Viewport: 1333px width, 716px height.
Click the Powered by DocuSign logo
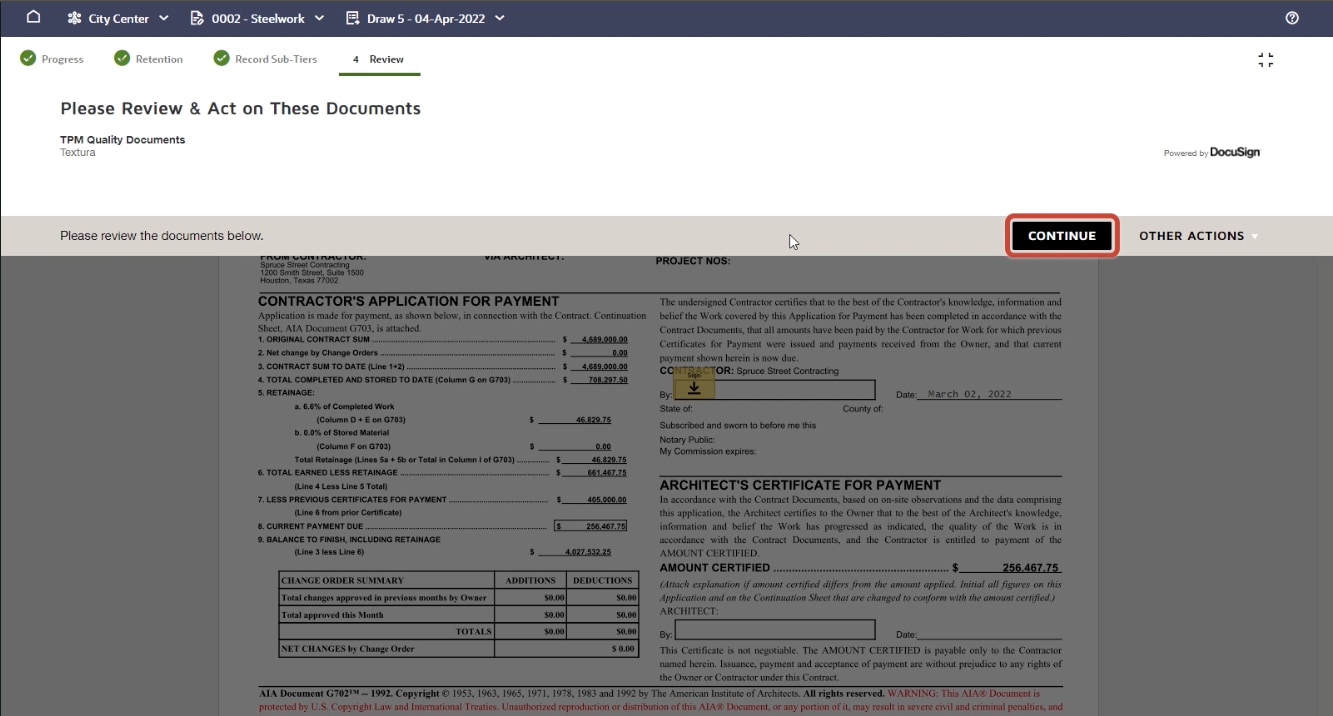1212,153
